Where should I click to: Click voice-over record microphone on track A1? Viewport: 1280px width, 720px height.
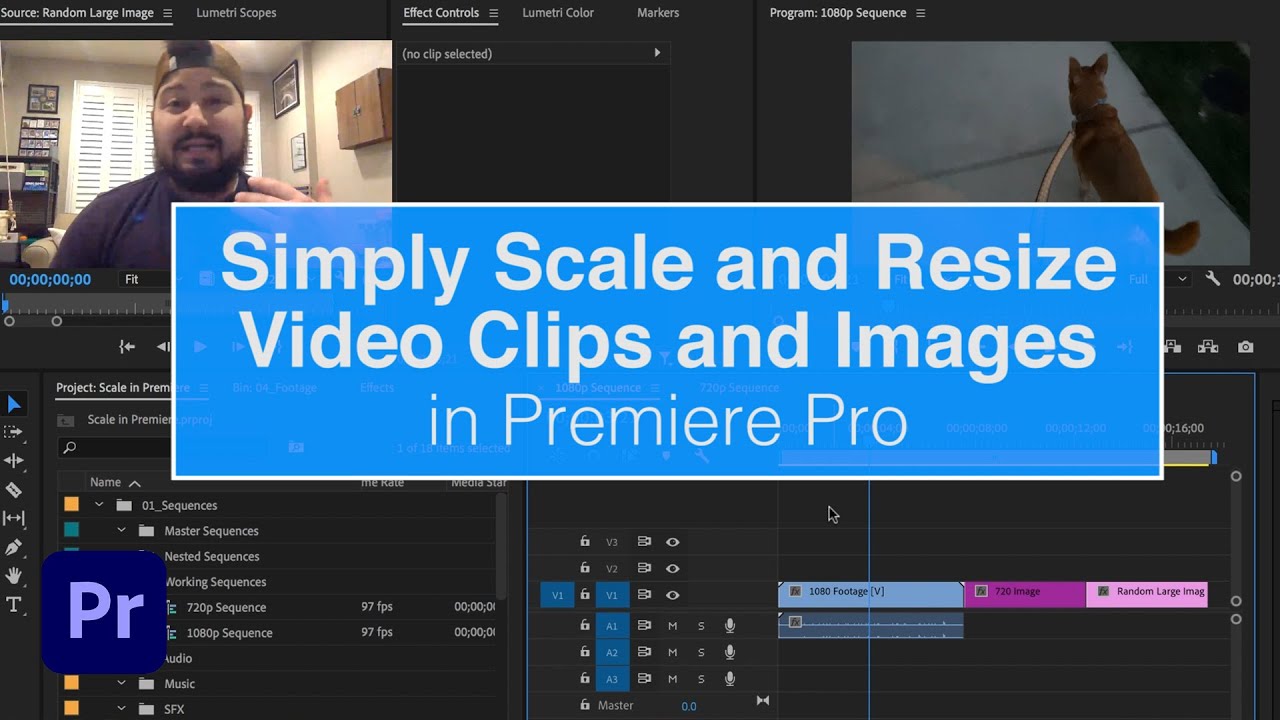click(x=730, y=625)
